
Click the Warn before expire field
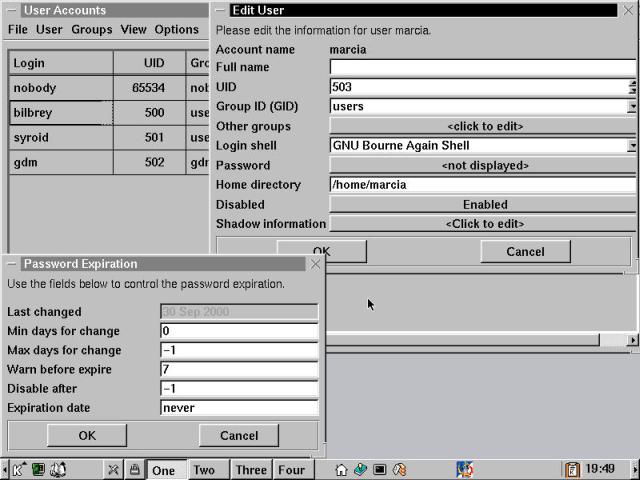pos(239,369)
